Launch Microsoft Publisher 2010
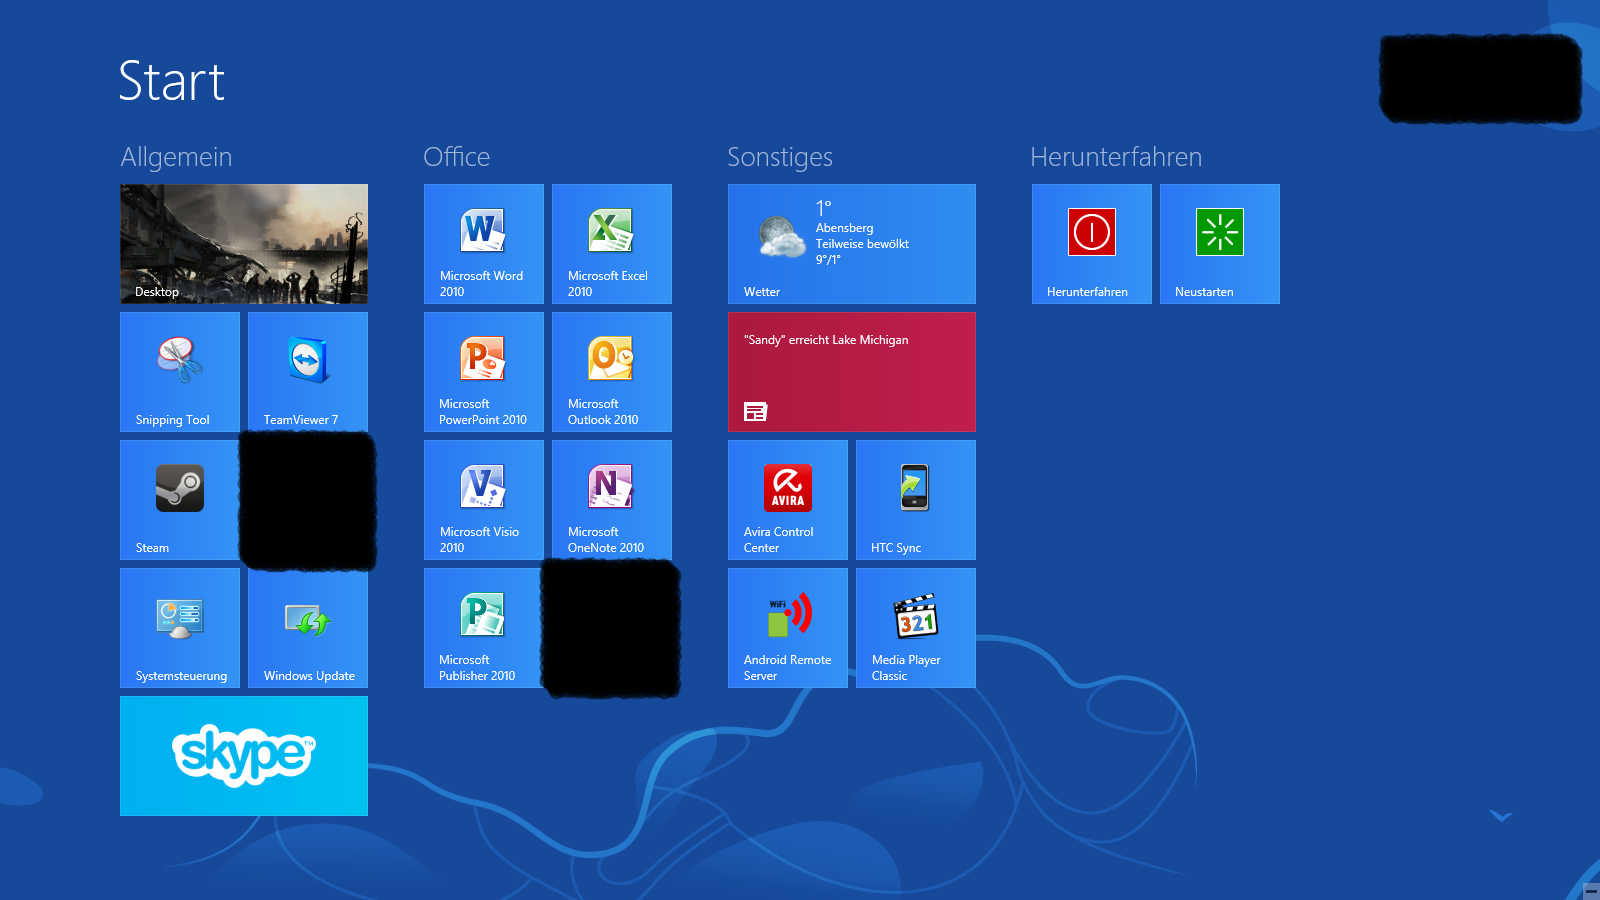1600x900 pixels. point(484,628)
